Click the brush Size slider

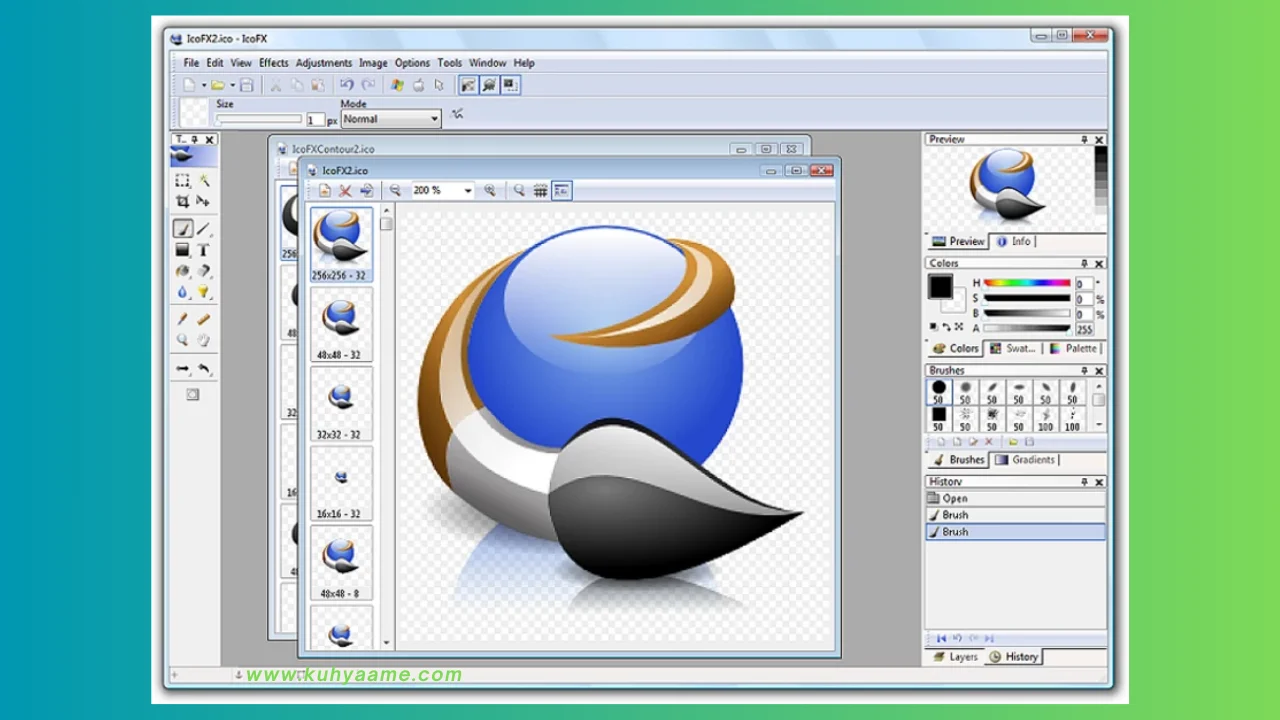click(259, 119)
